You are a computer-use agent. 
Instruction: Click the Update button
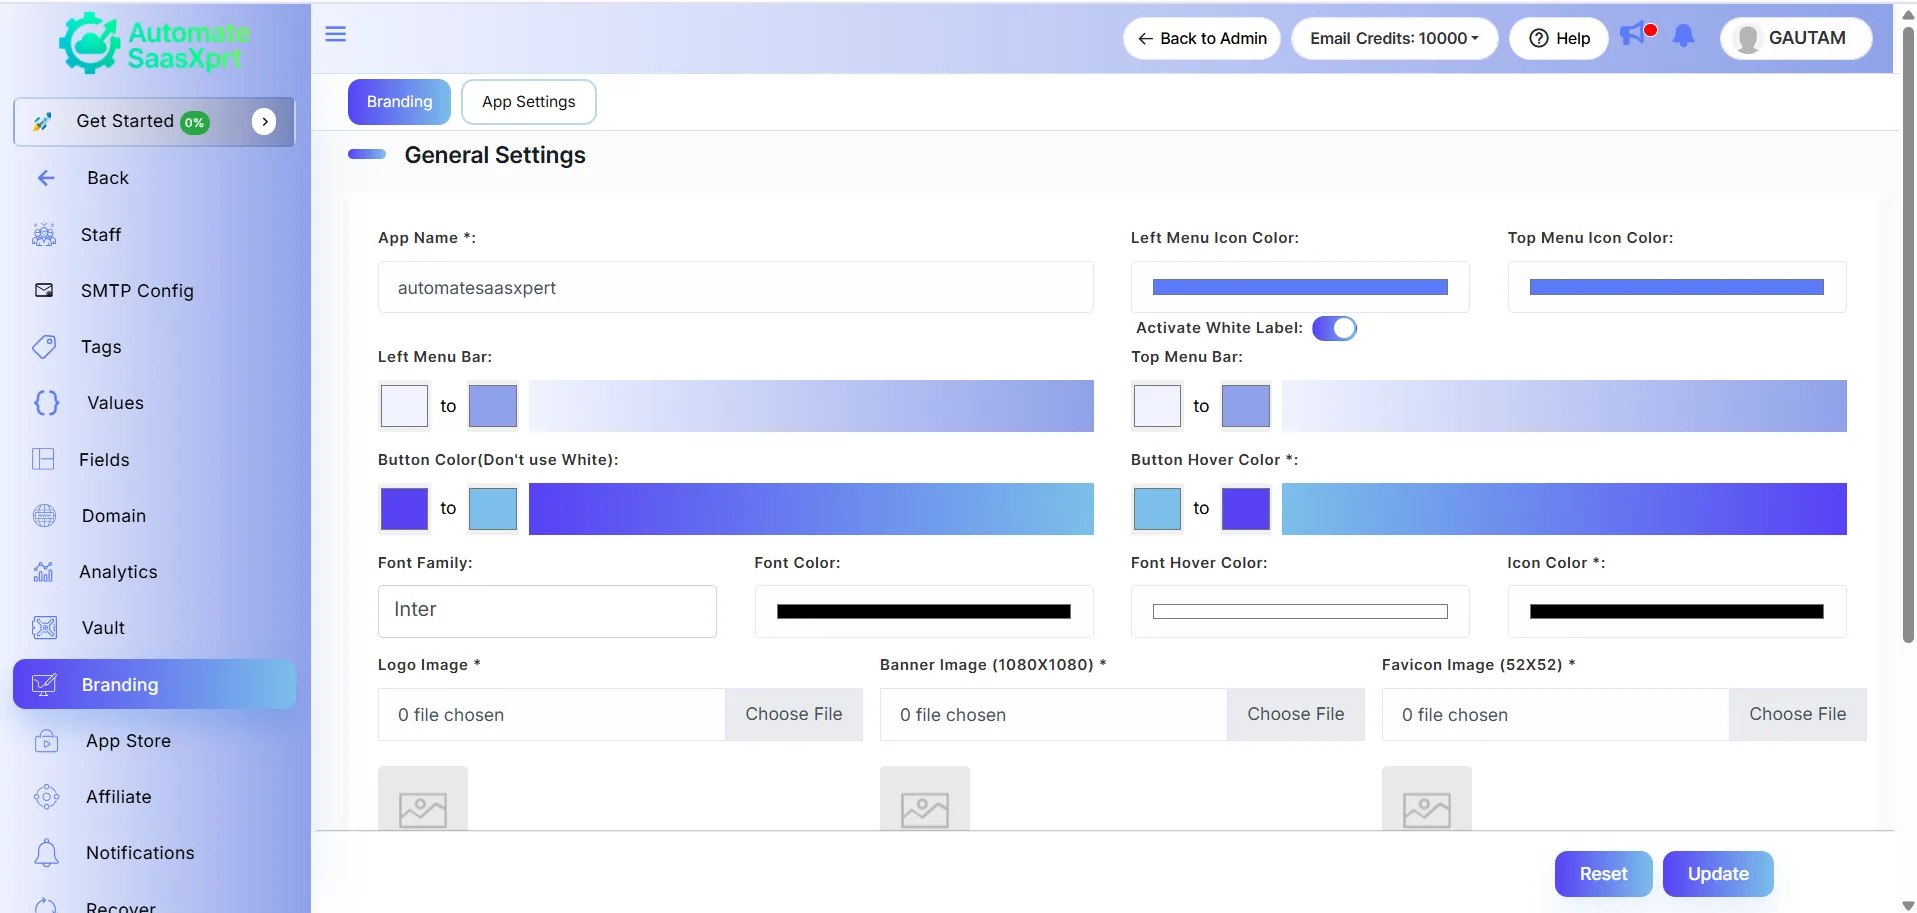pos(1718,874)
